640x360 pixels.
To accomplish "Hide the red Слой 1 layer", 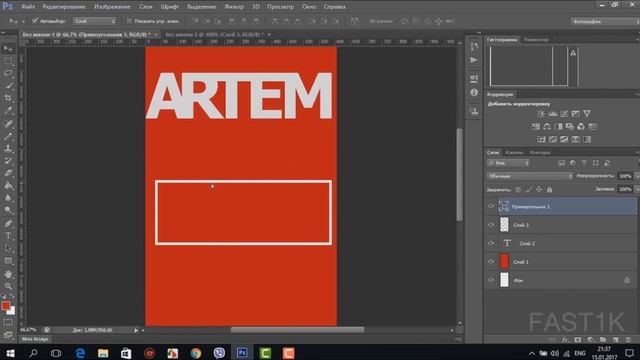I will [x=491, y=262].
